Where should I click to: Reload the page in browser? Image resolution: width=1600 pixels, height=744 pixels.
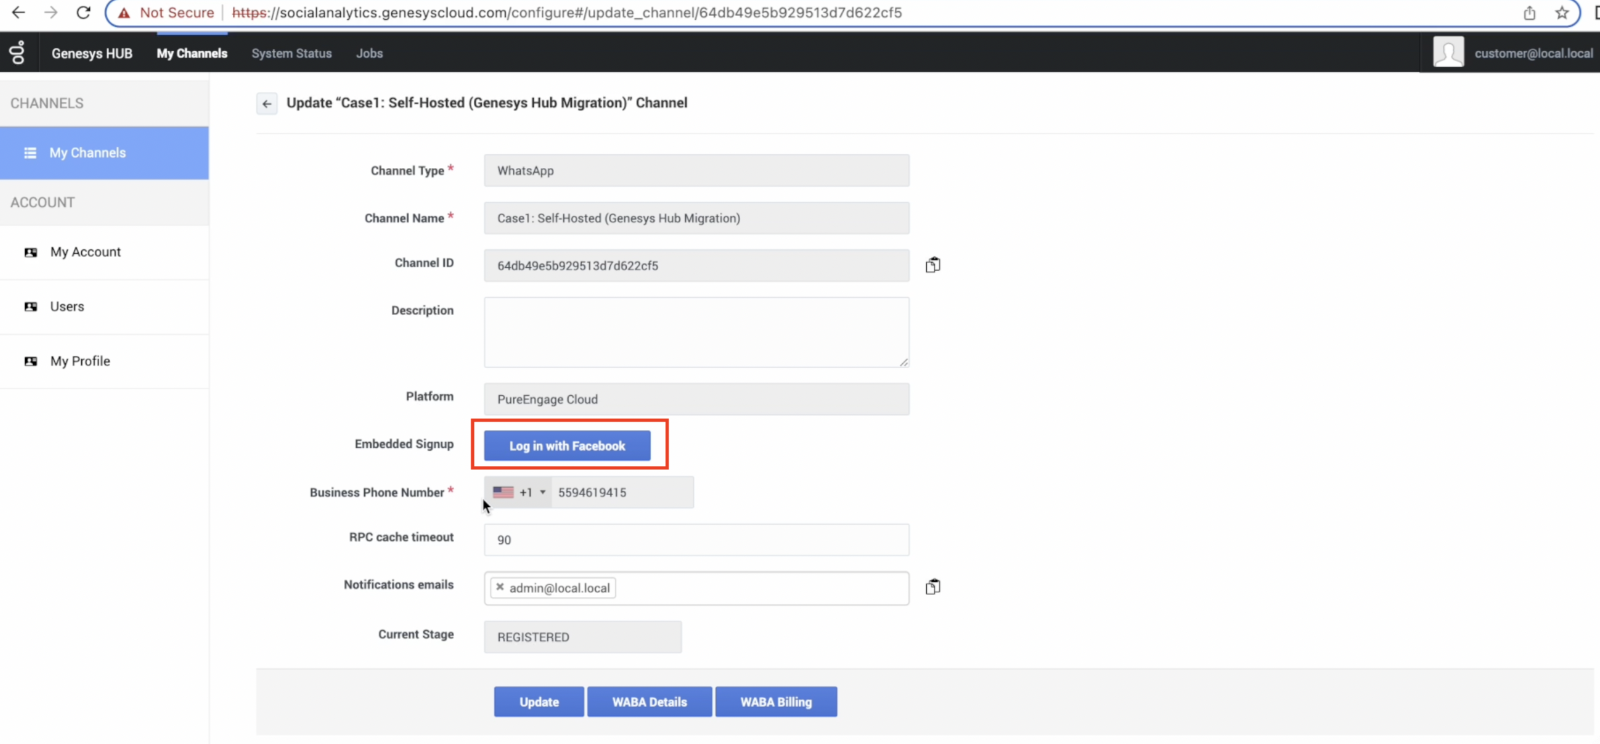click(83, 13)
